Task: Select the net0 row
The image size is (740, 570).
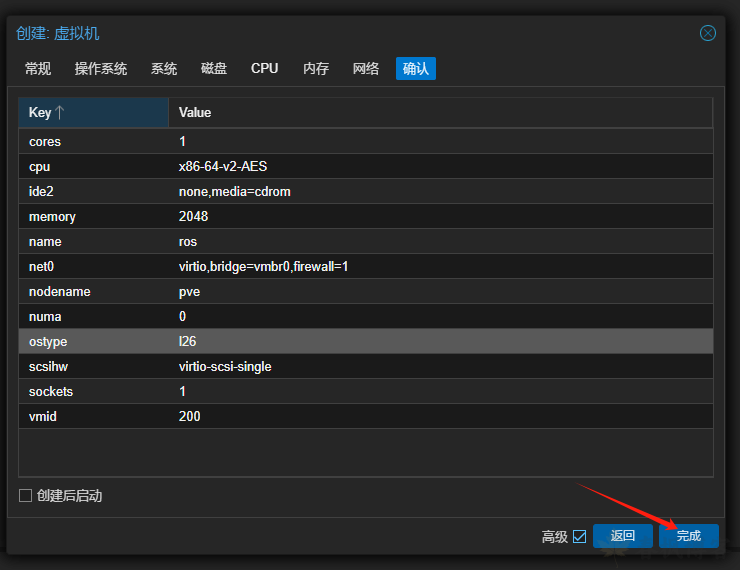Action: [x=365, y=267]
